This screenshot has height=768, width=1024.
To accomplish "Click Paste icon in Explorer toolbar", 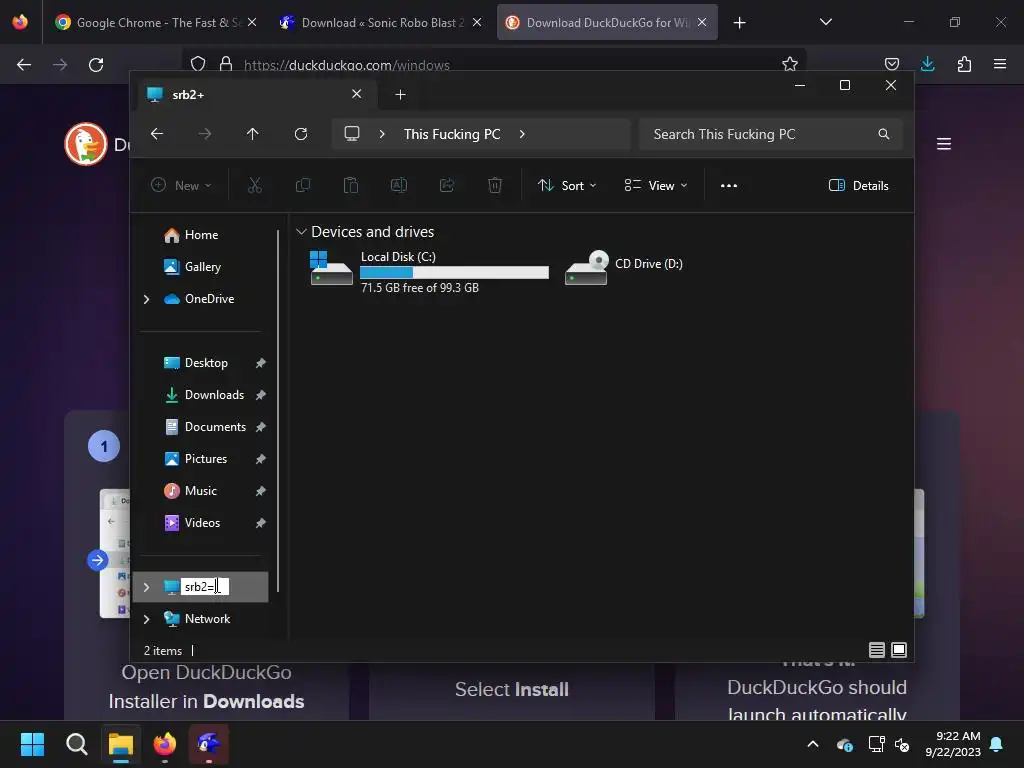I will click(x=351, y=185).
